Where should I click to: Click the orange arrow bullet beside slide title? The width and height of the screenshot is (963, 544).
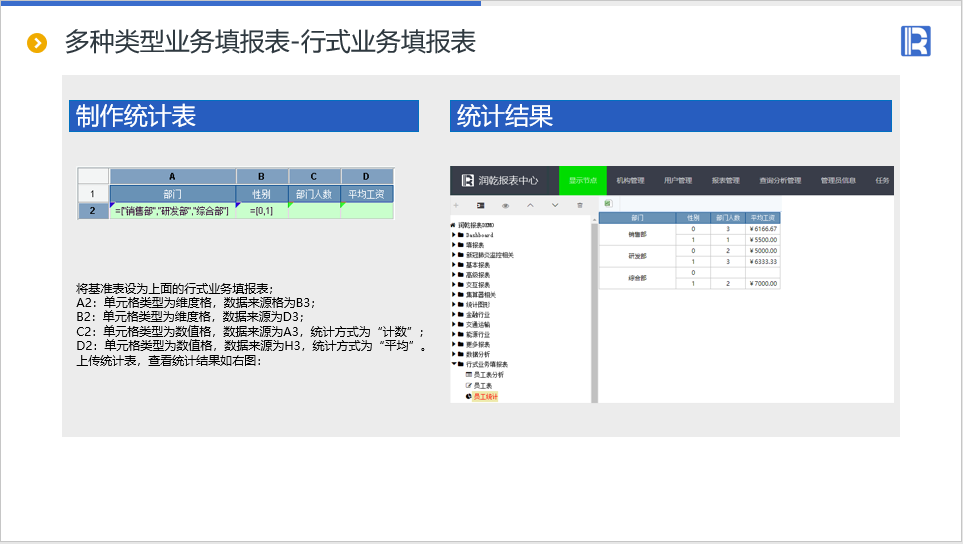pyautogui.click(x=37, y=43)
